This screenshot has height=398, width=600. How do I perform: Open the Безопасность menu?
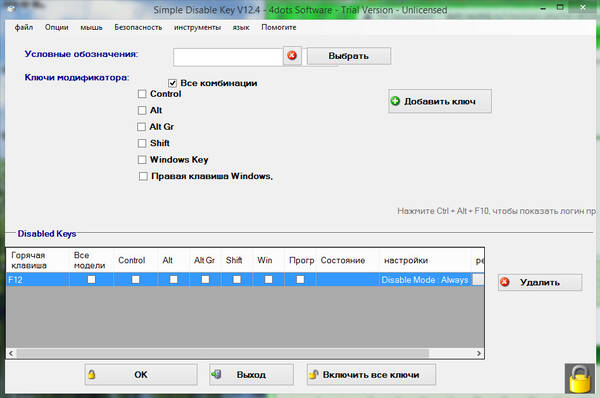[x=138, y=27]
